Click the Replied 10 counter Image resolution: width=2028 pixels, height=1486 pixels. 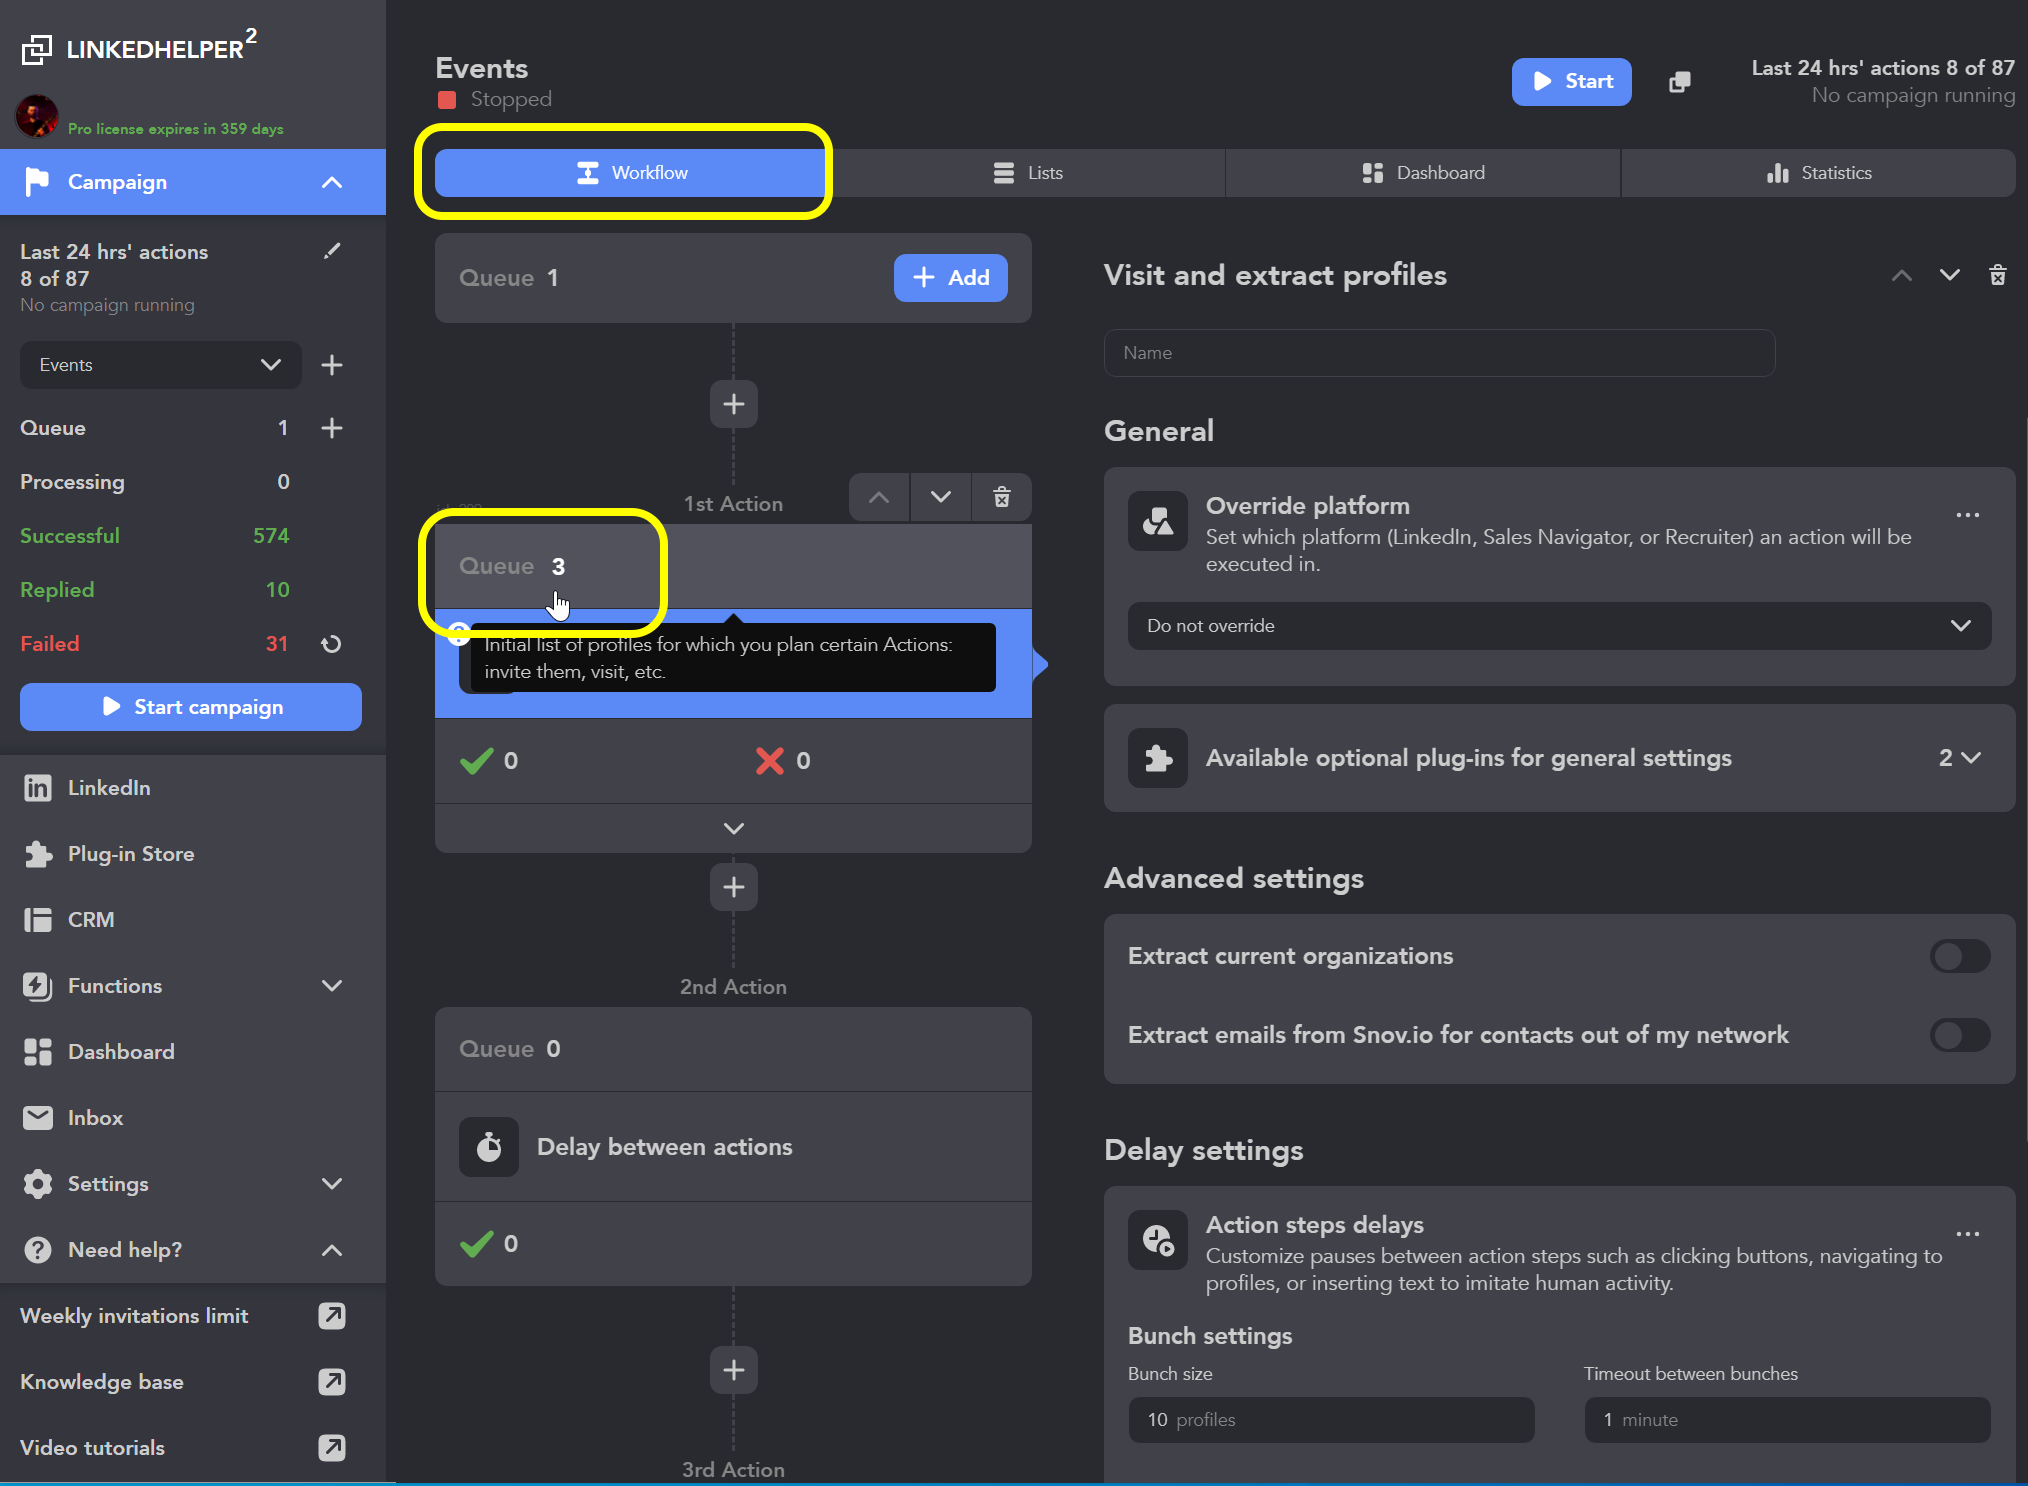[155, 590]
